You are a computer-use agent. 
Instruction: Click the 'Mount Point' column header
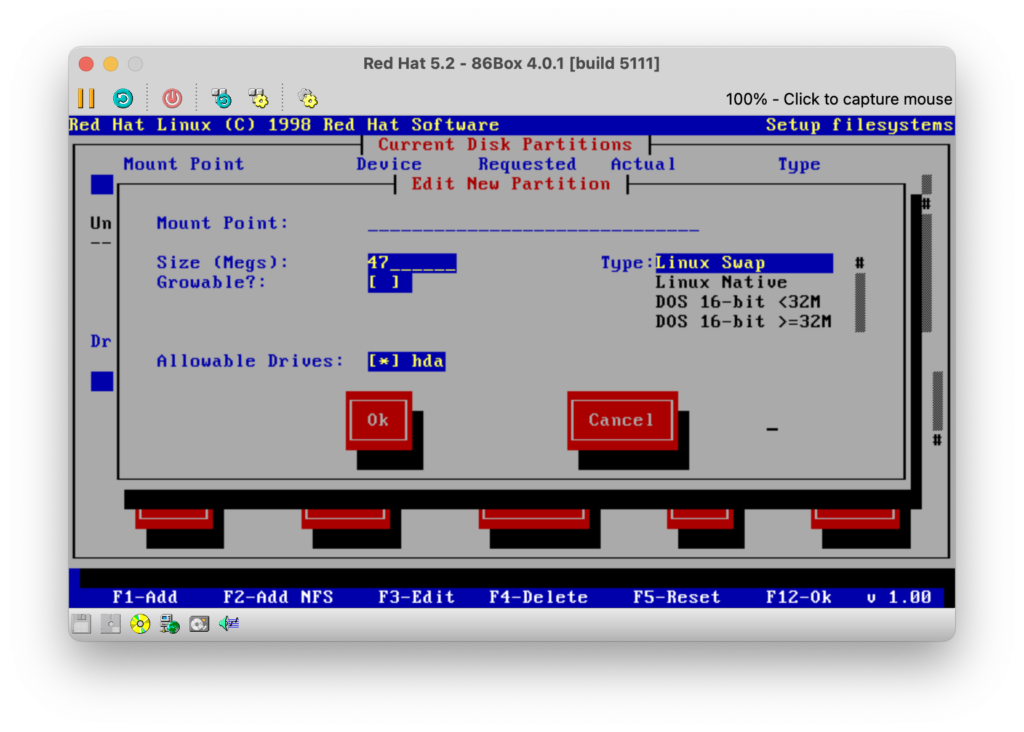184,165
